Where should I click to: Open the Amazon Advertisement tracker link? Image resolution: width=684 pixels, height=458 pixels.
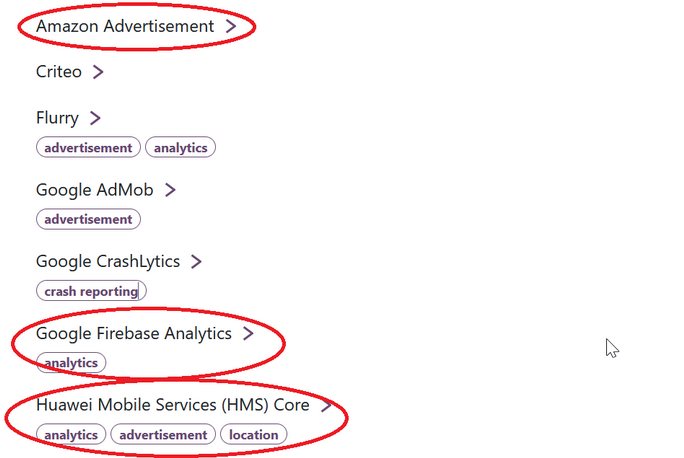[x=125, y=26]
